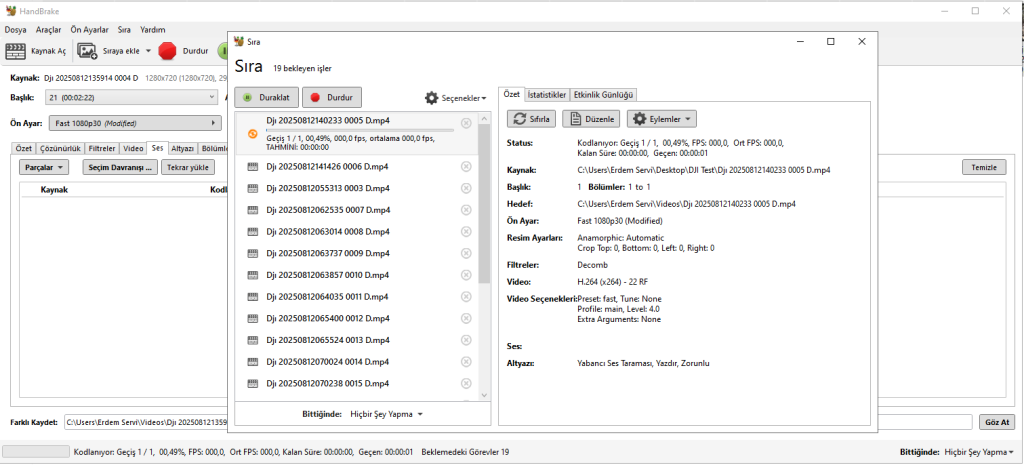
Task: Switch to the Video tab in main window
Action: tap(133, 148)
